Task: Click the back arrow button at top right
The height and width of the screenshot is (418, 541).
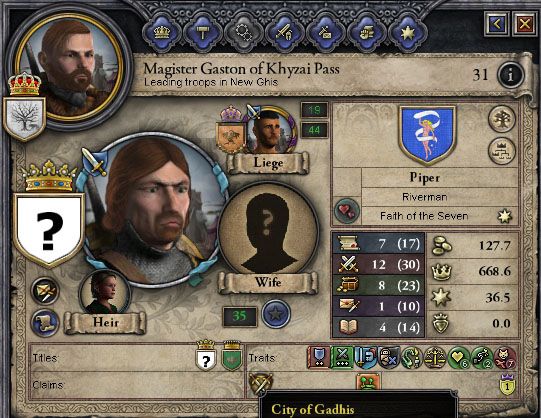Action: pos(496,24)
